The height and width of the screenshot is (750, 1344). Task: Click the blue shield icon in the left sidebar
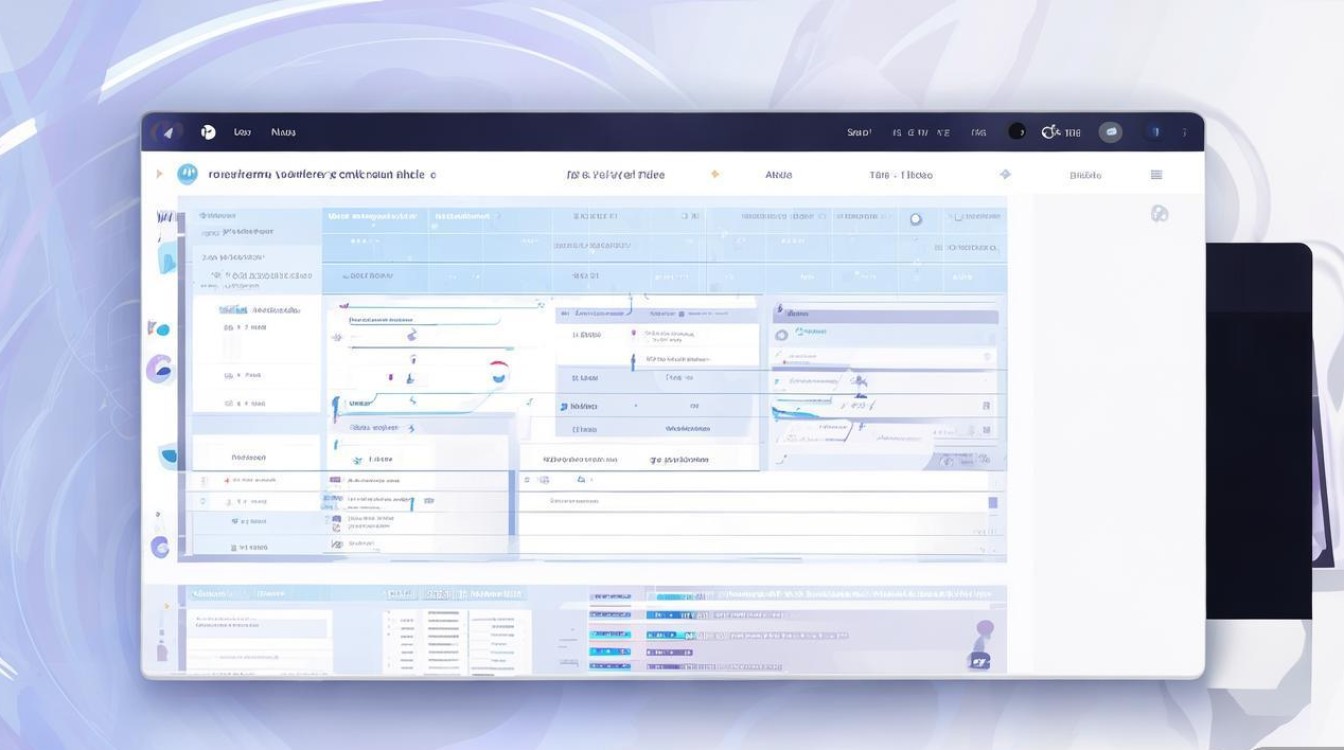pos(169,457)
